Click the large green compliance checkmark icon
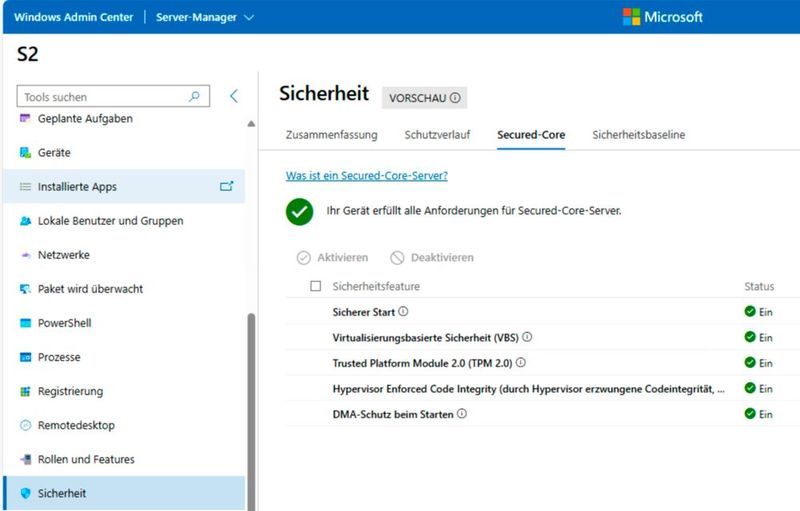800x511 pixels. click(x=299, y=212)
